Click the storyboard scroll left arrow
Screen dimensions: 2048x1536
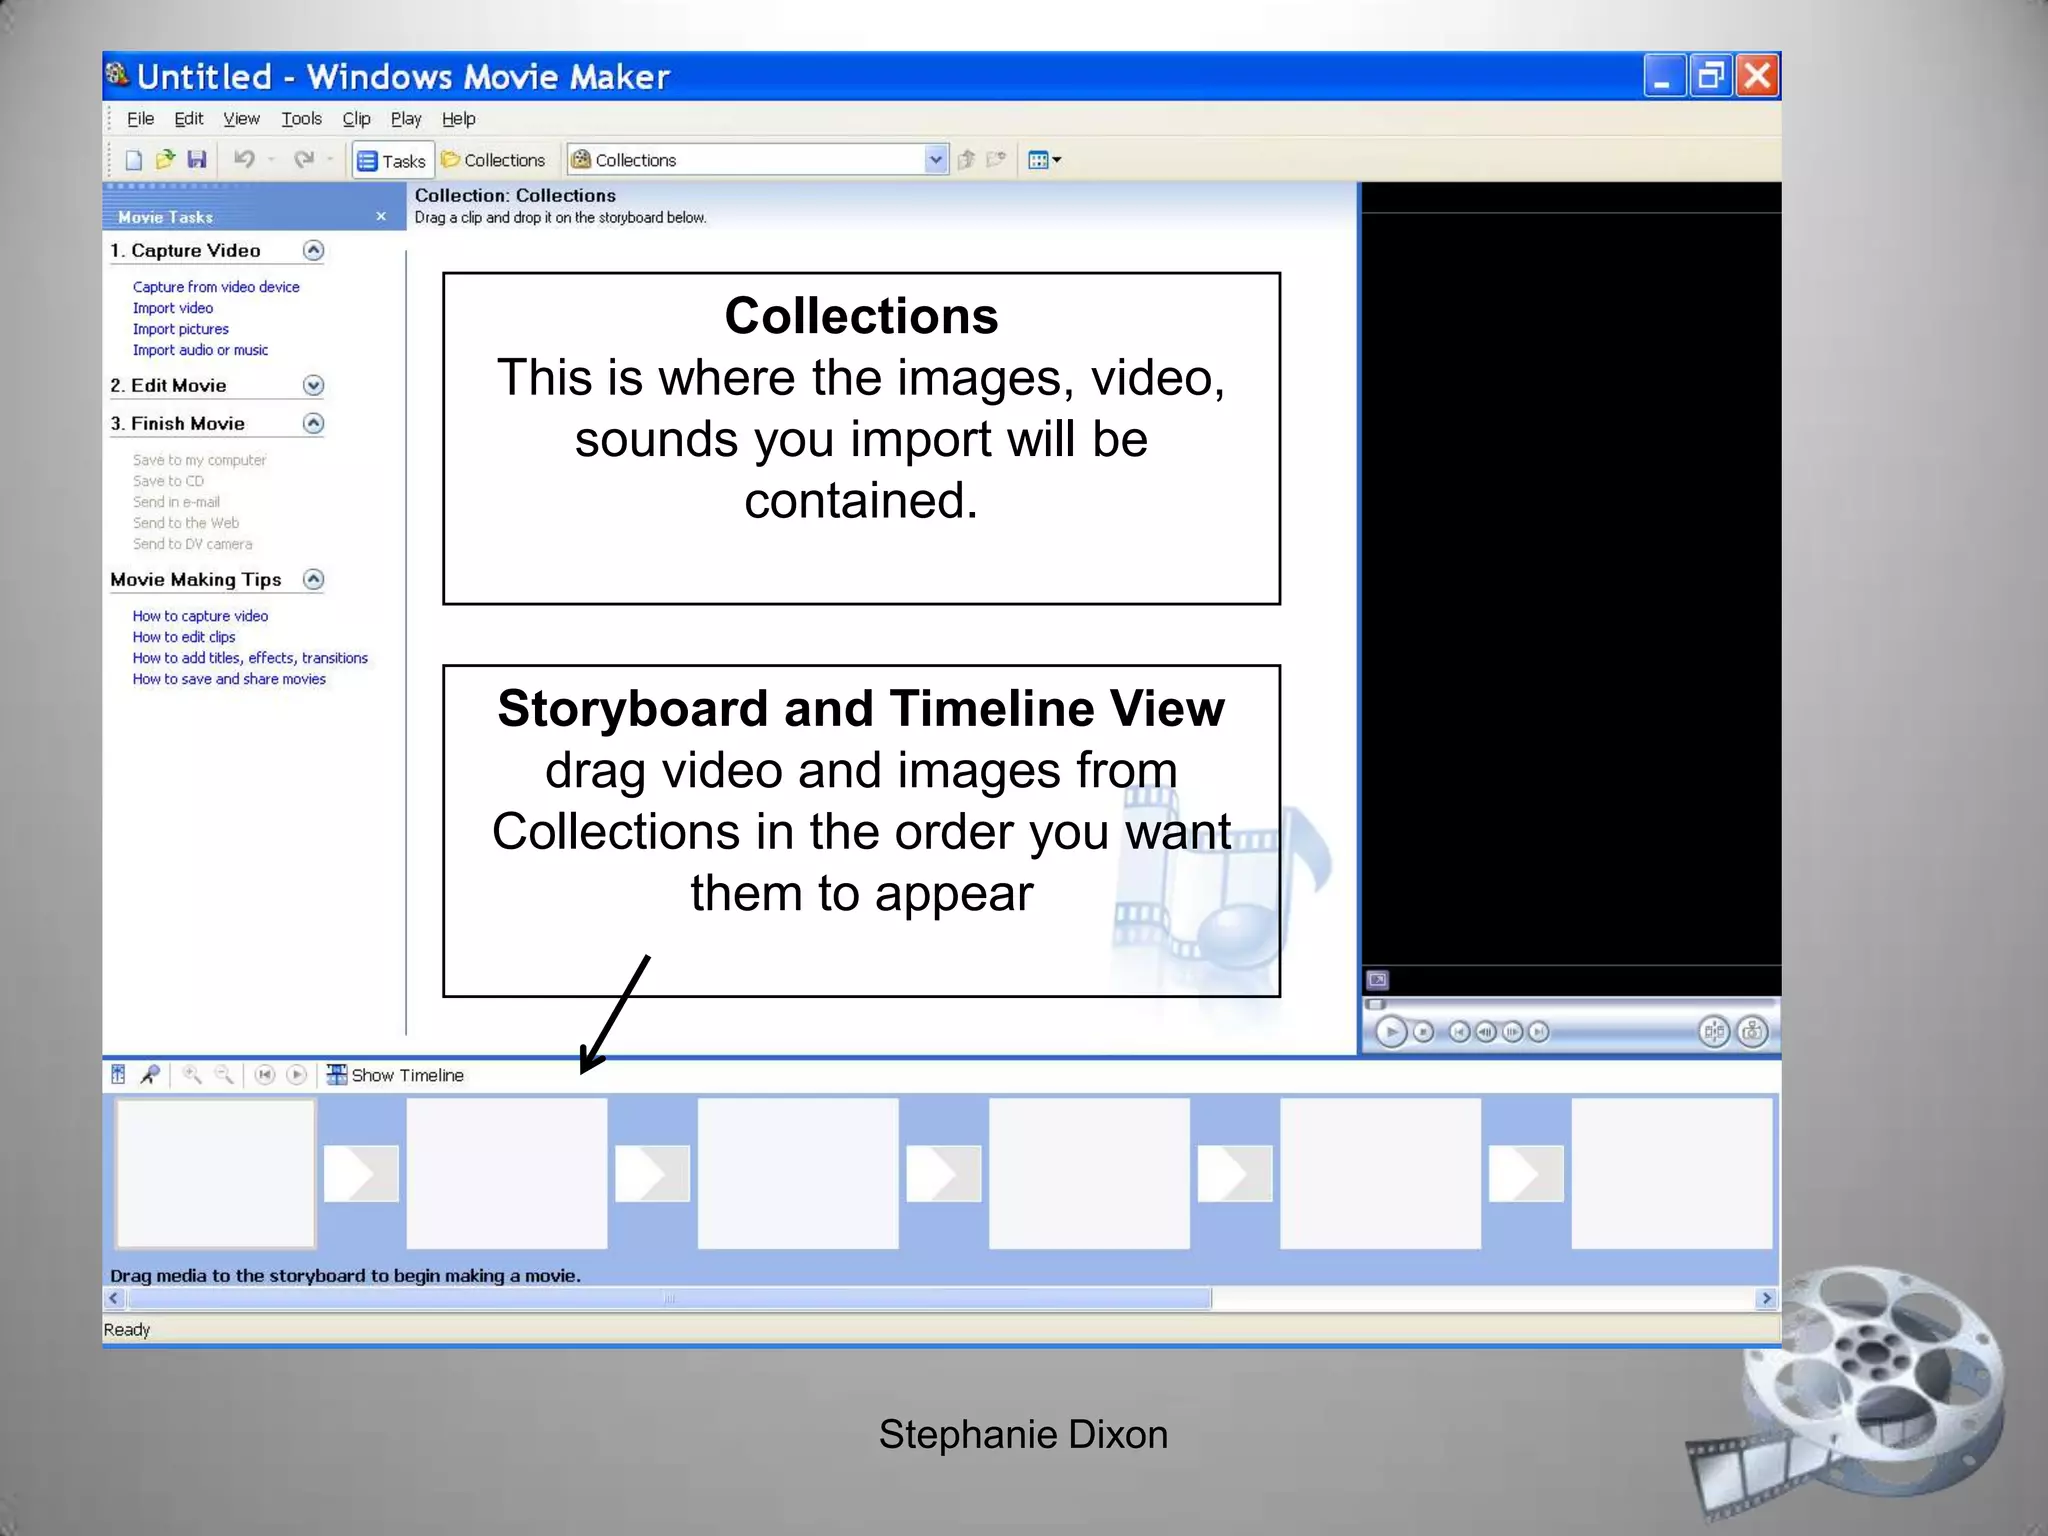click(x=114, y=1298)
